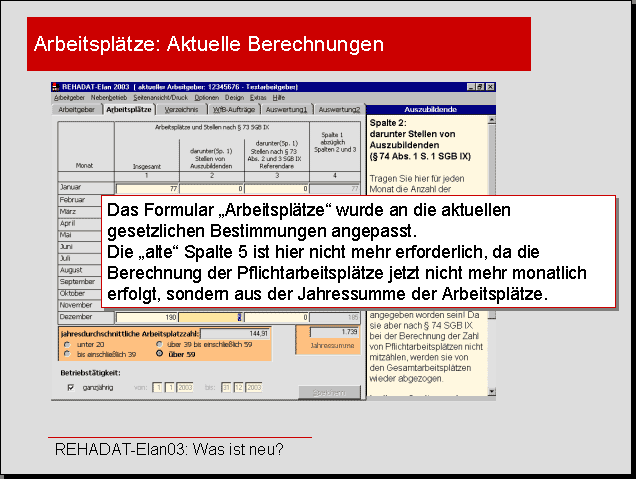Show the Auswertung2 tab
The height and width of the screenshot is (479, 636).
tap(338, 109)
